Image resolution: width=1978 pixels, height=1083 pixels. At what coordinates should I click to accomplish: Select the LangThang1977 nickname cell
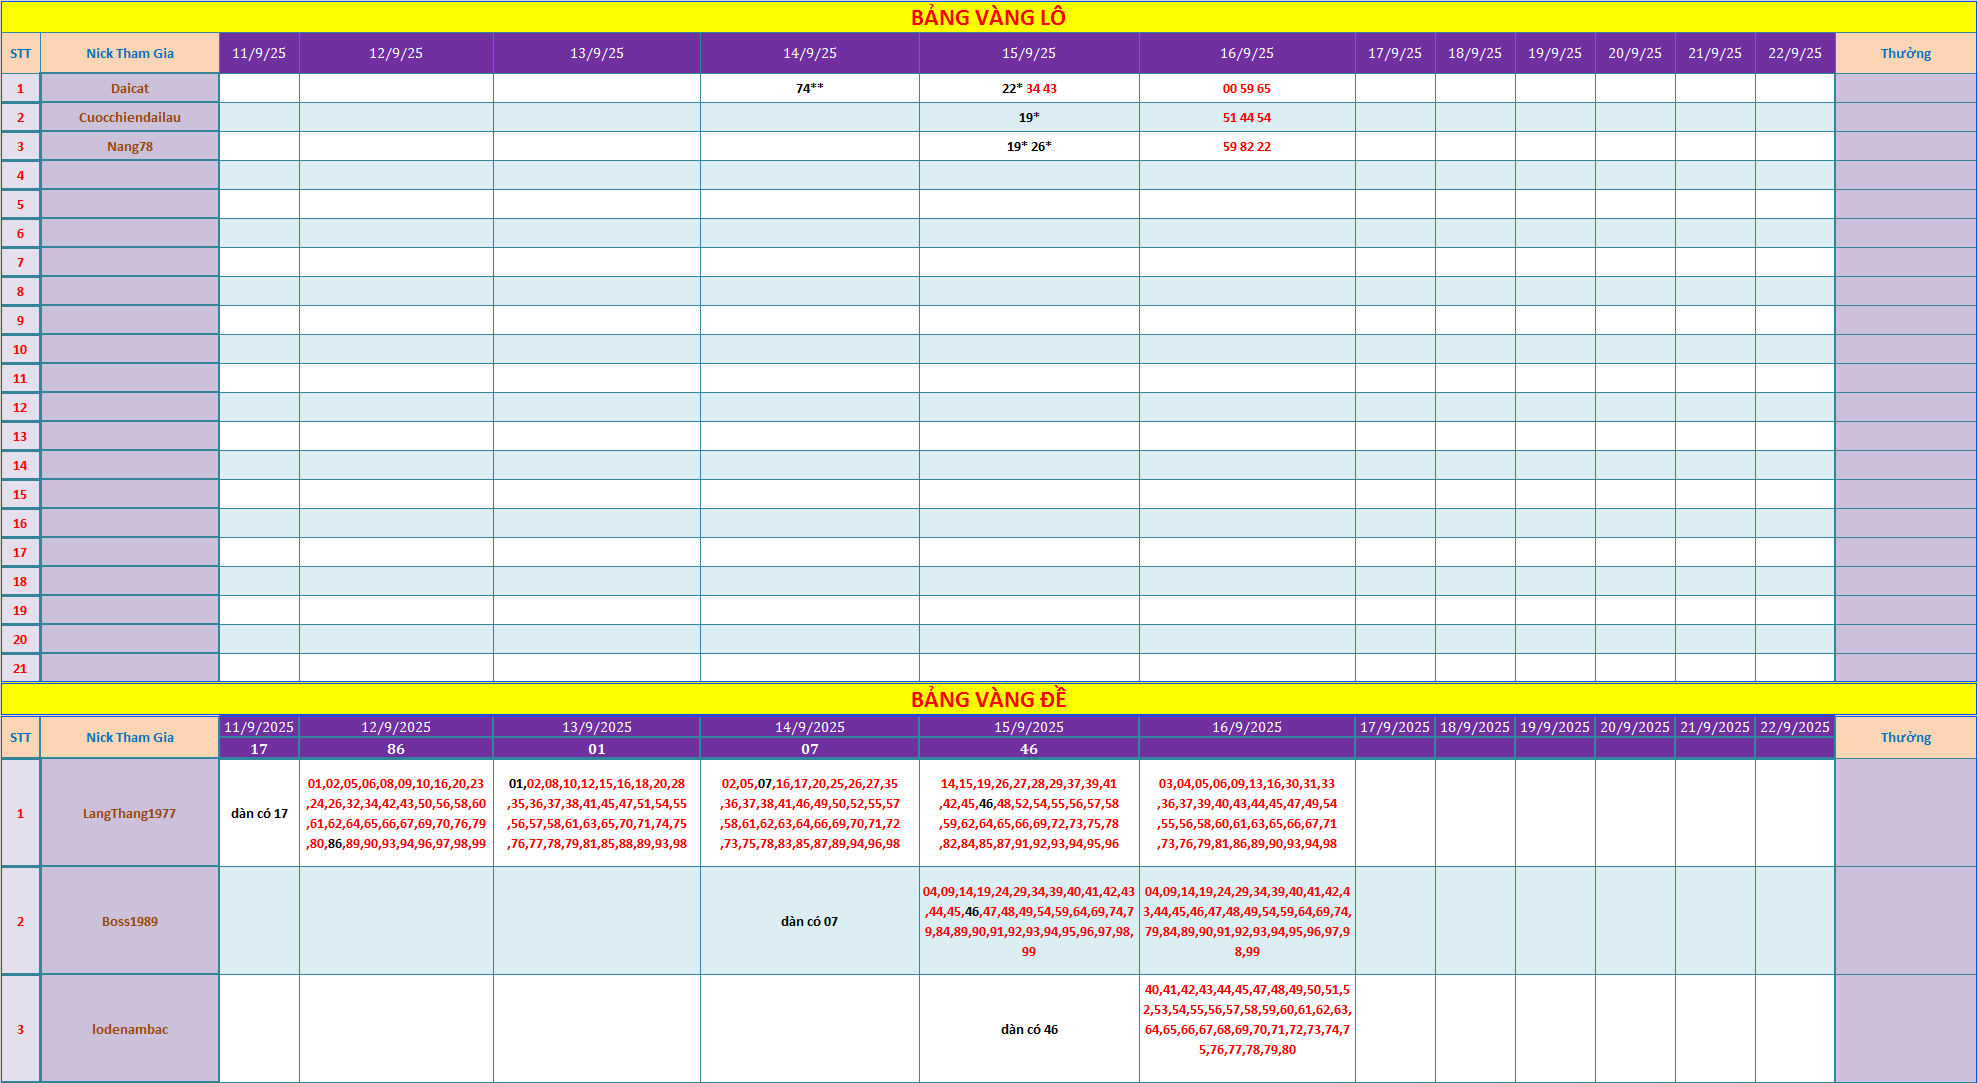click(130, 813)
